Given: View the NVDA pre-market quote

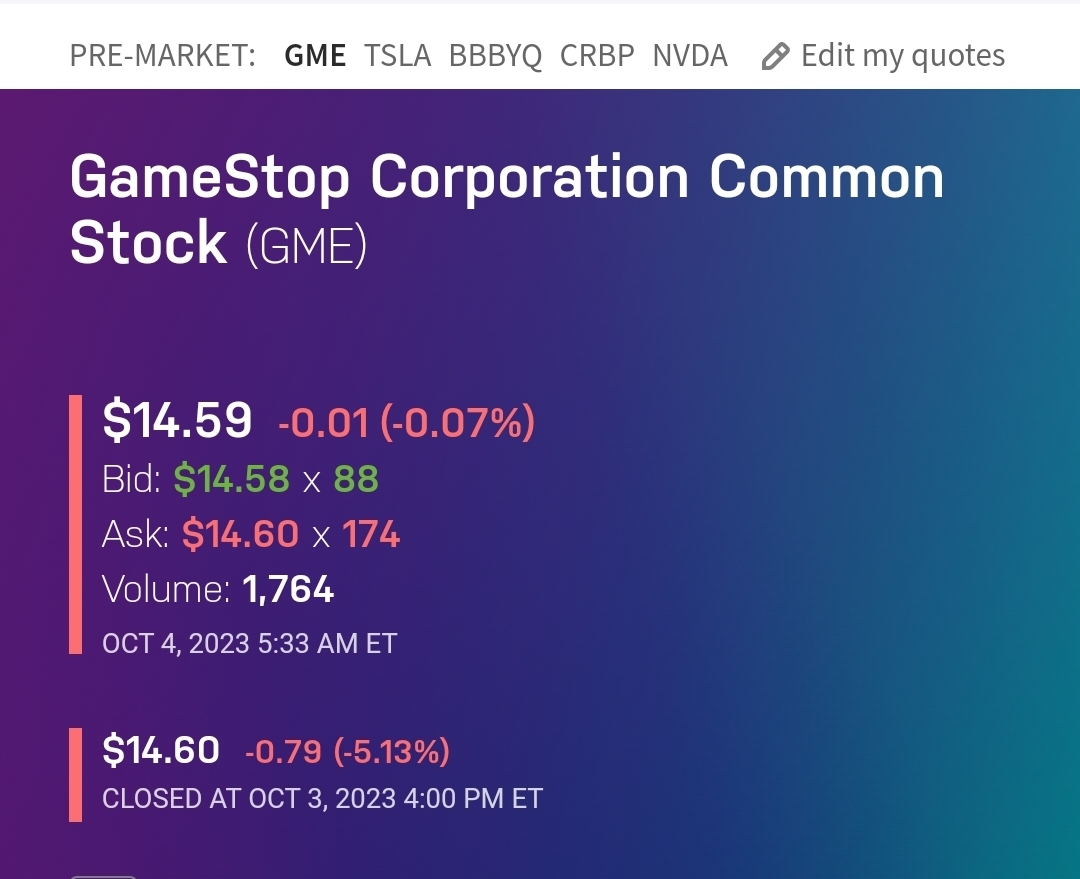Looking at the screenshot, I should (x=690, y=56).
